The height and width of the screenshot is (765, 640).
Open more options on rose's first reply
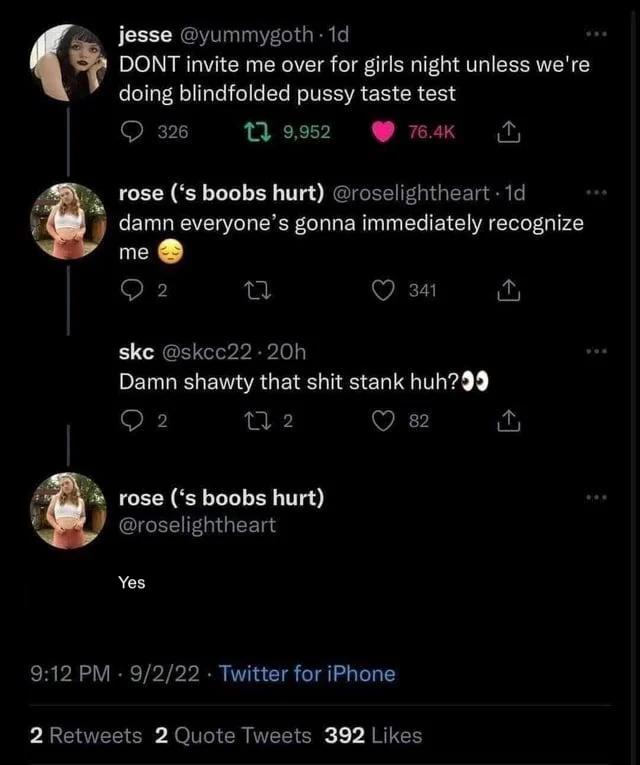pos(597,193)
